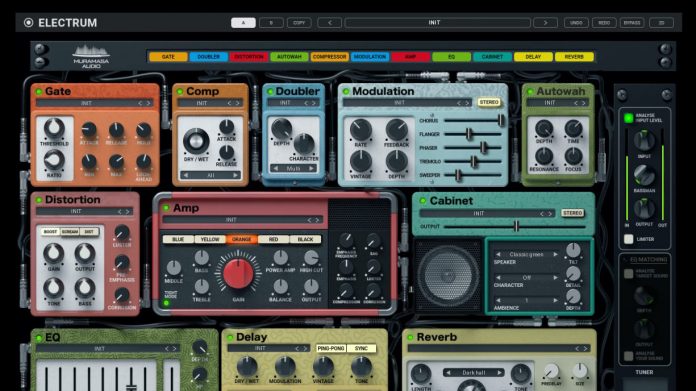
Task: Next Cabinet Speaker type arrow
Action: tap(555, 254)
